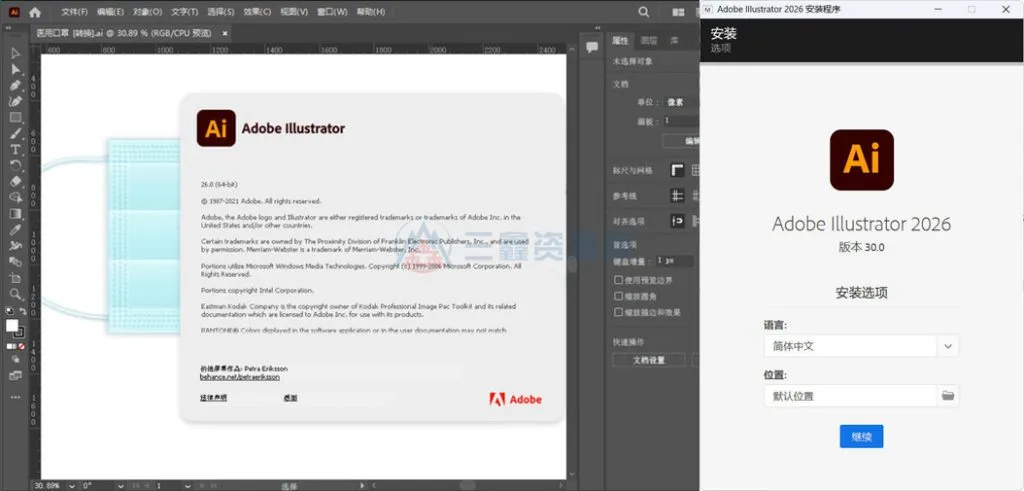Open the behance.net/petraeriksson link

[240, 377]
